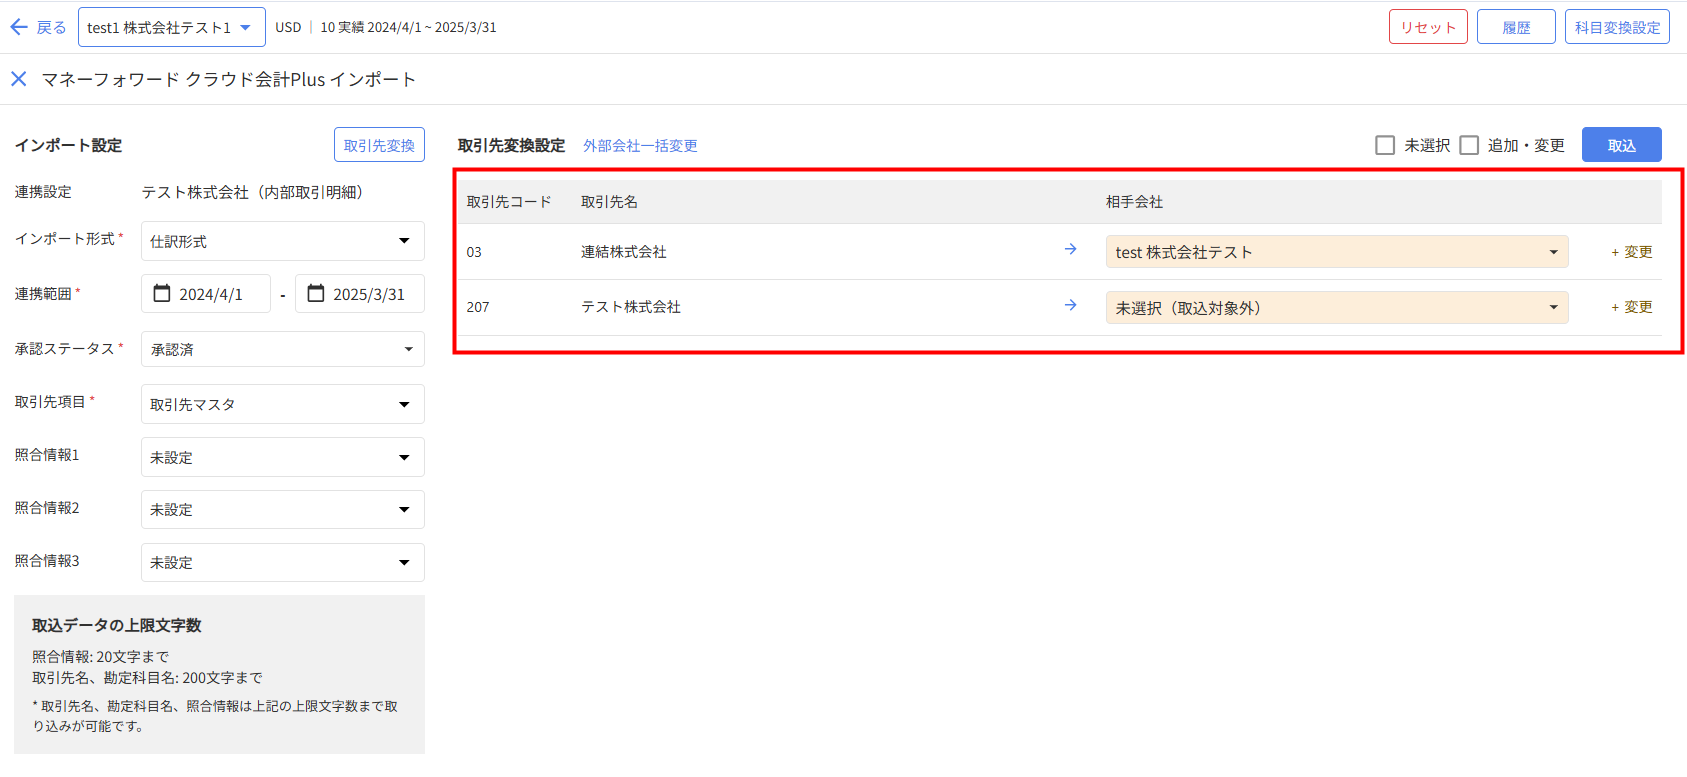This screenshot has height=777, width=1687.
Task: Click blue arrow icon in 連結株式会社 row
Action: [1070, 249]
